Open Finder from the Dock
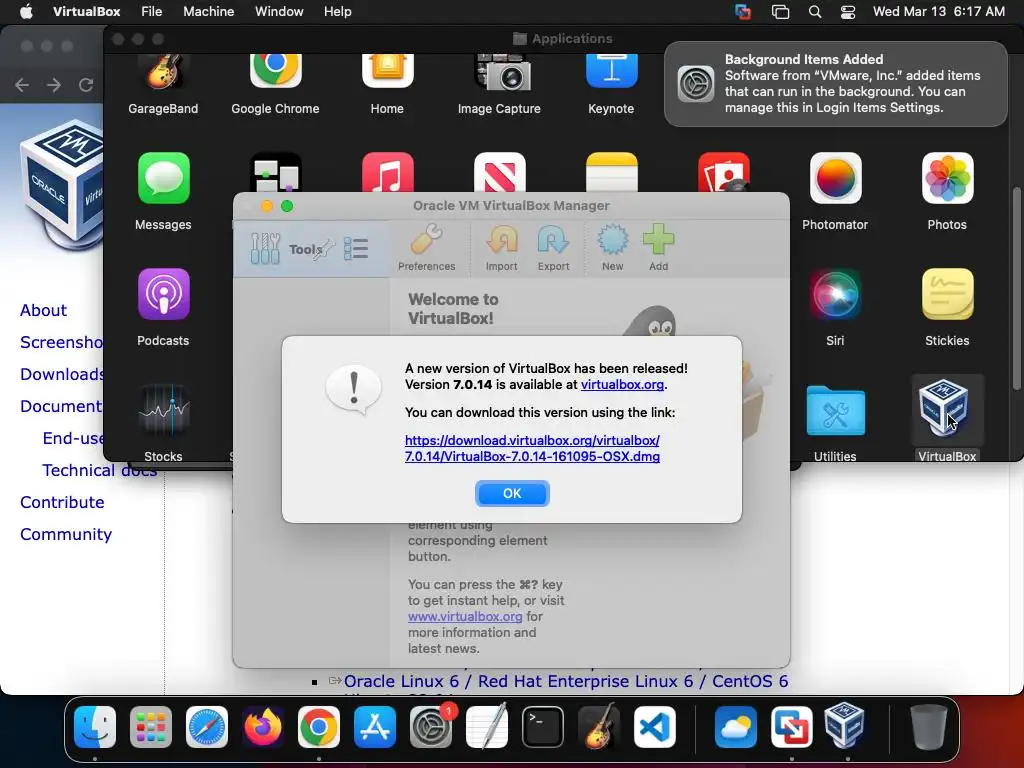The width and height of the screenshot is (1024, 768). coord(95,727)
